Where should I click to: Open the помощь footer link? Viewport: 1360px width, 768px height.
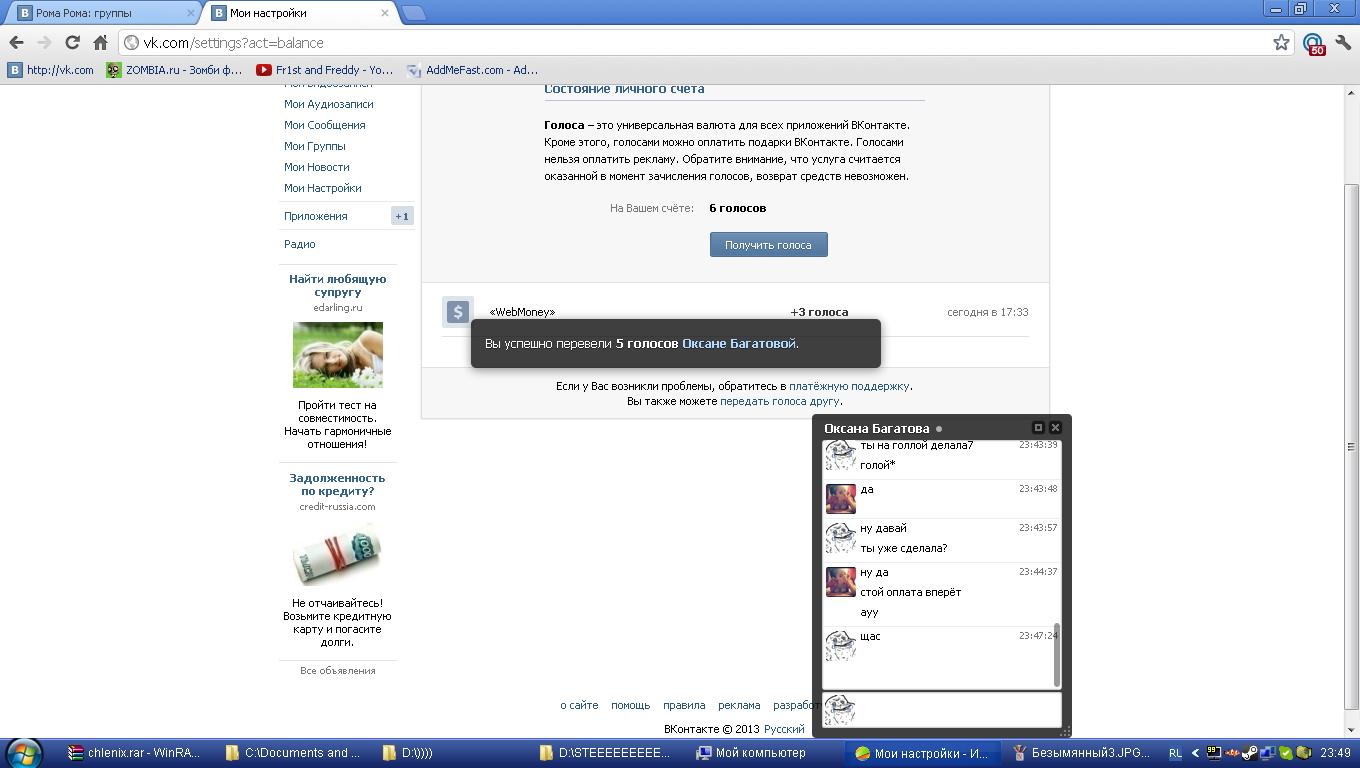pos(630,705)
